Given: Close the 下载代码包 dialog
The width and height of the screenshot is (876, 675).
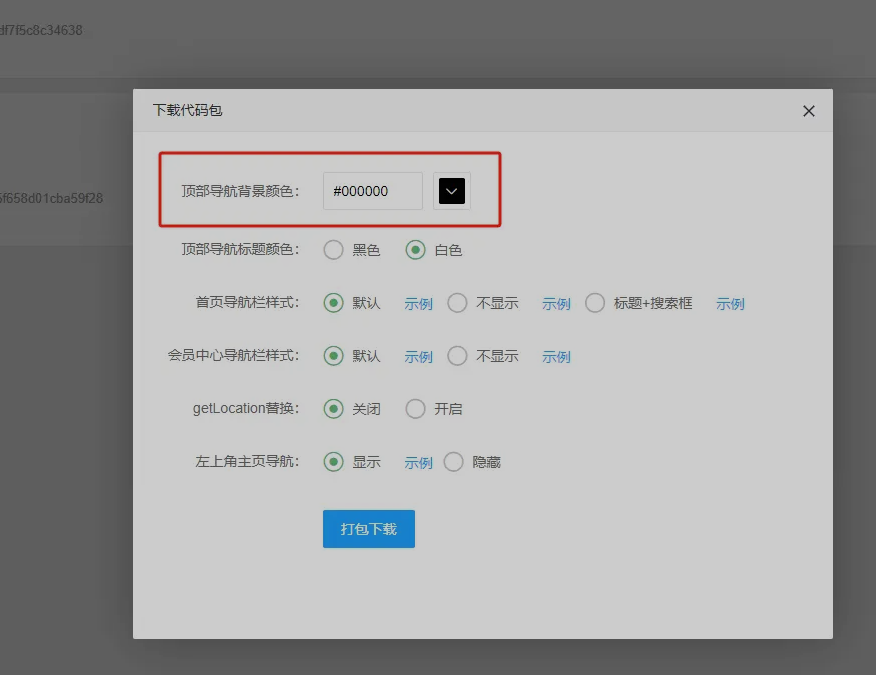Looking at the screenshot, I should [808, 111].
